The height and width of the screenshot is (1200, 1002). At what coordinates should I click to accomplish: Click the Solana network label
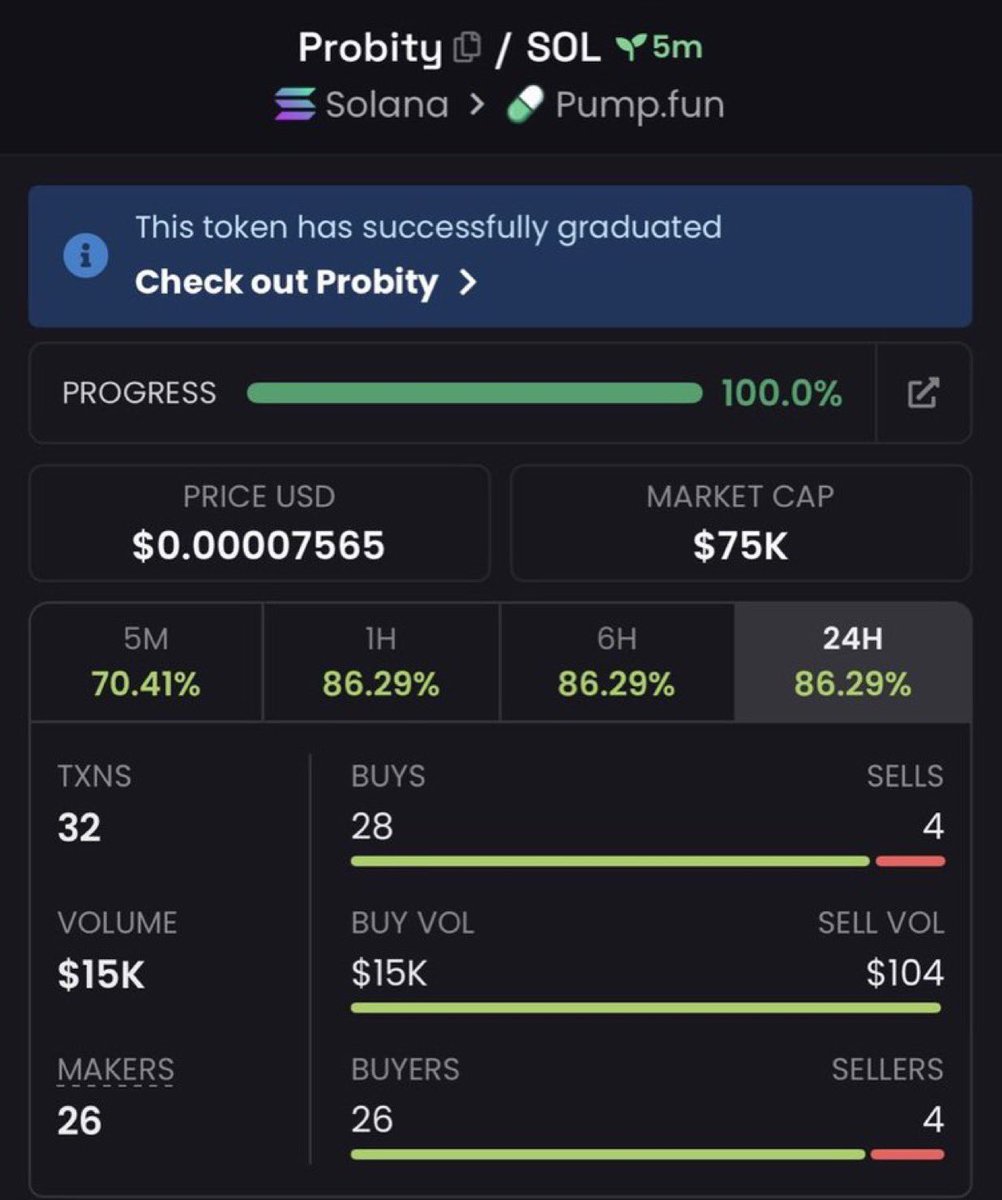[386, 104]
